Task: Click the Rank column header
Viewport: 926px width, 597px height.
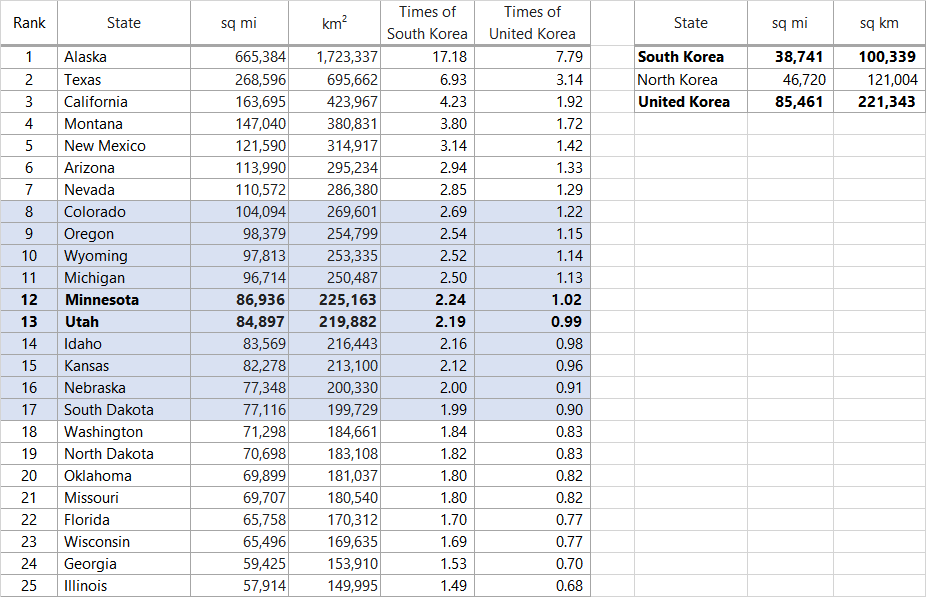Action: pos(29,23)
